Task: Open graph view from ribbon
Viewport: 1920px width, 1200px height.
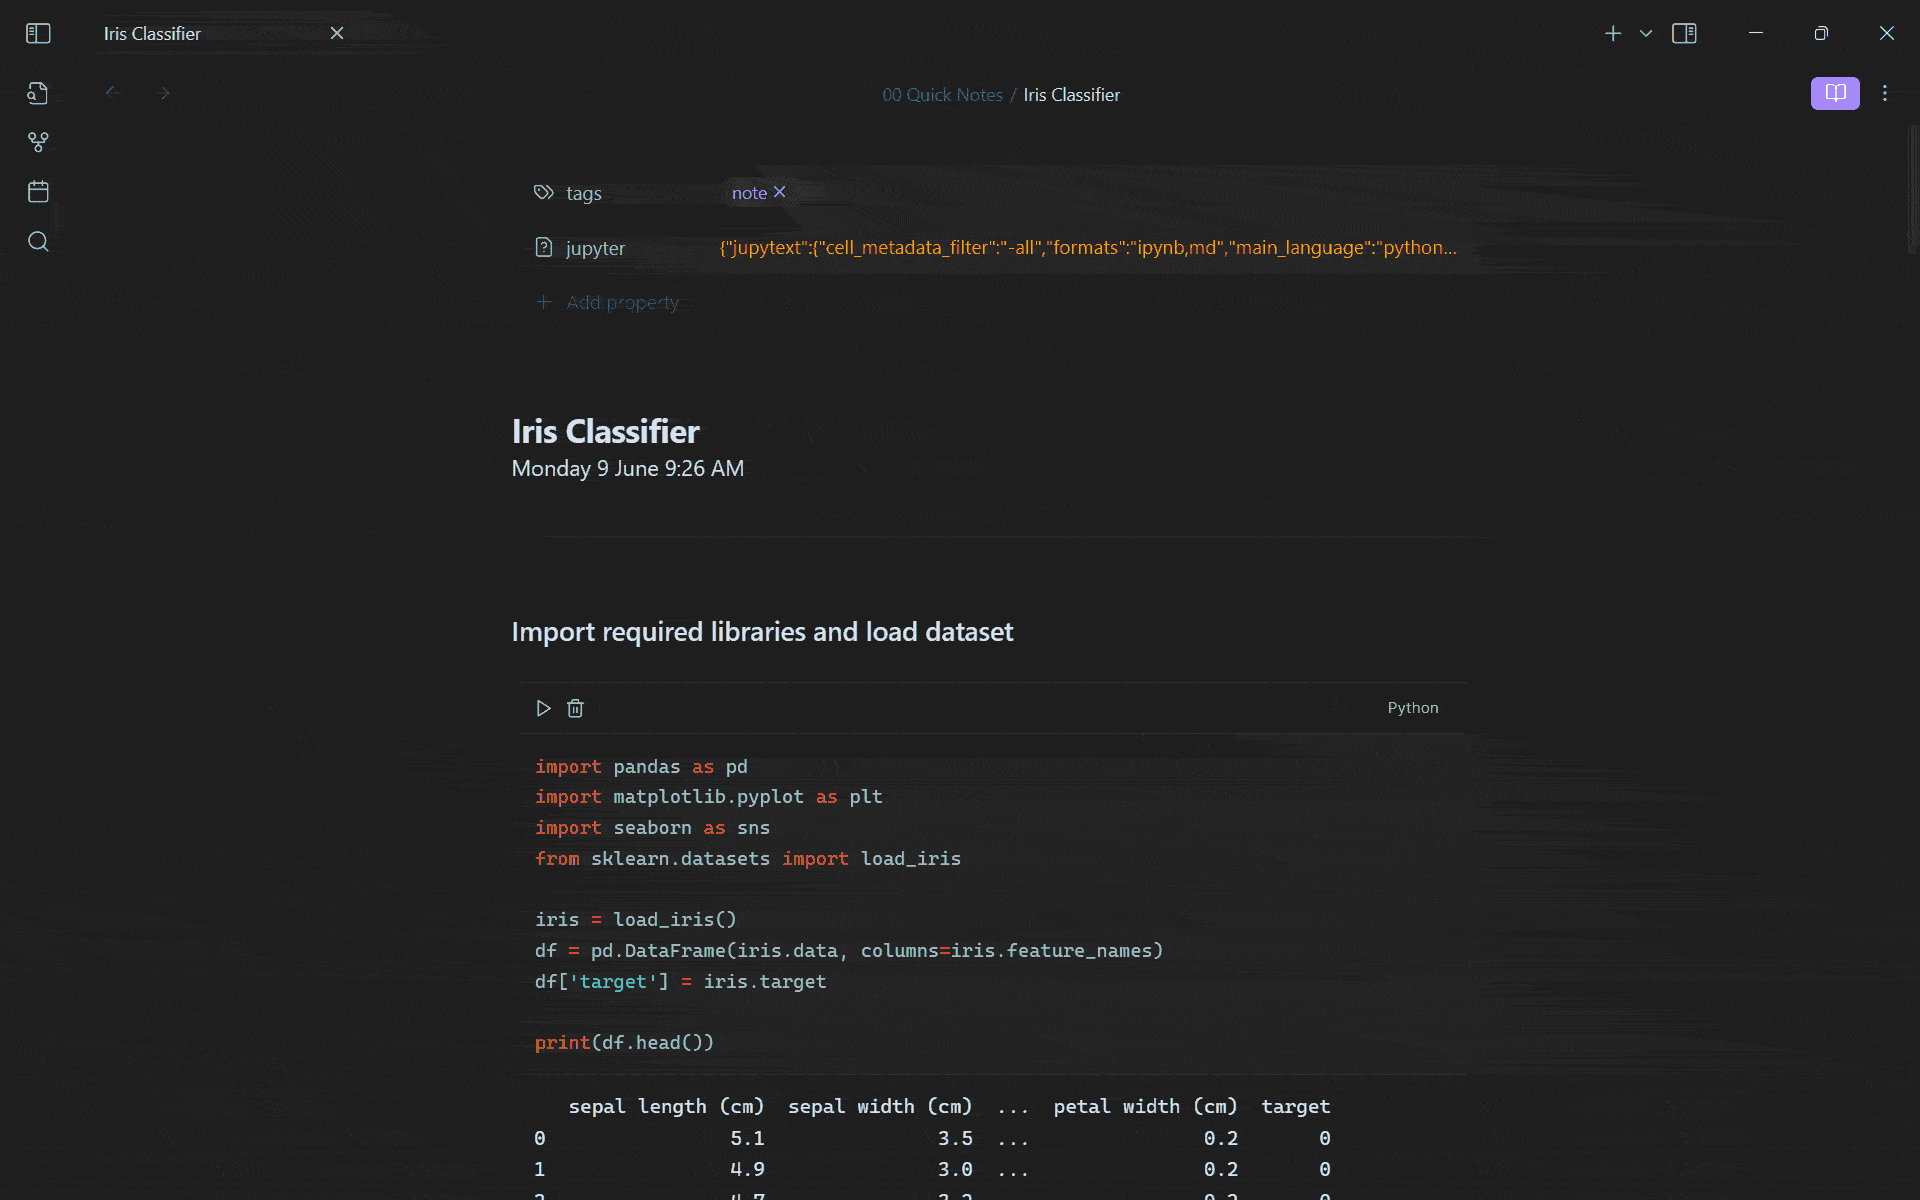Action: point(38,142)
